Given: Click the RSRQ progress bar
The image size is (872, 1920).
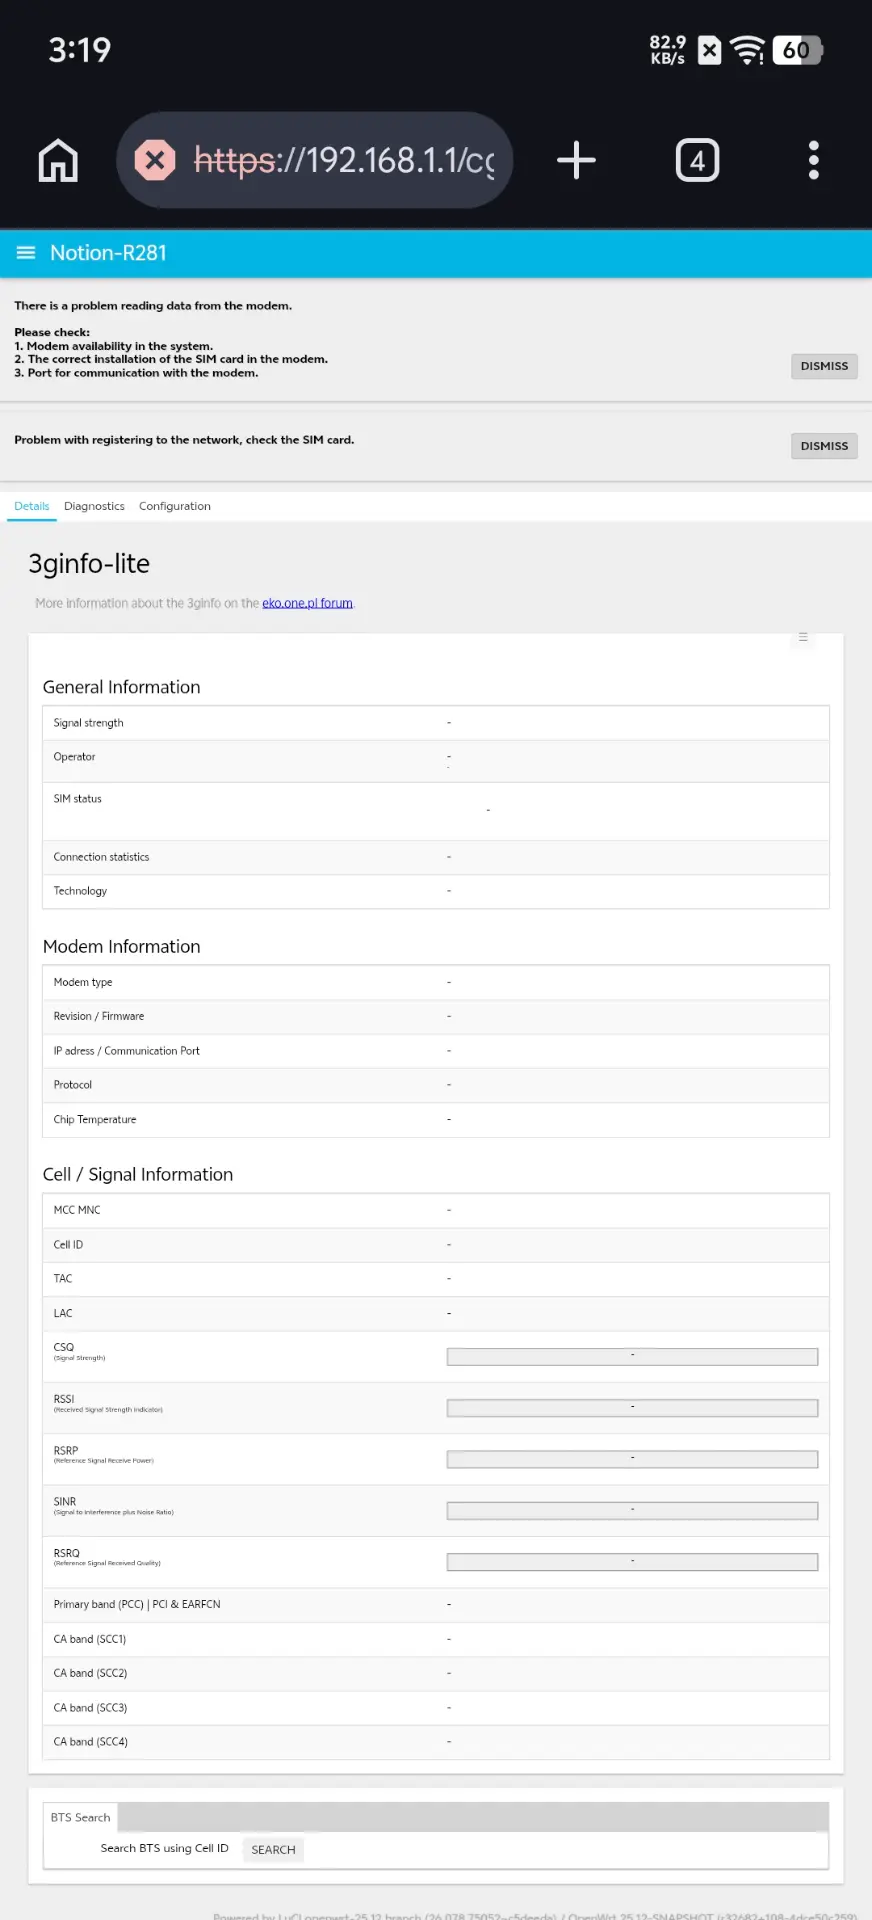Looking at the screenshot, I should point(632,1562).
